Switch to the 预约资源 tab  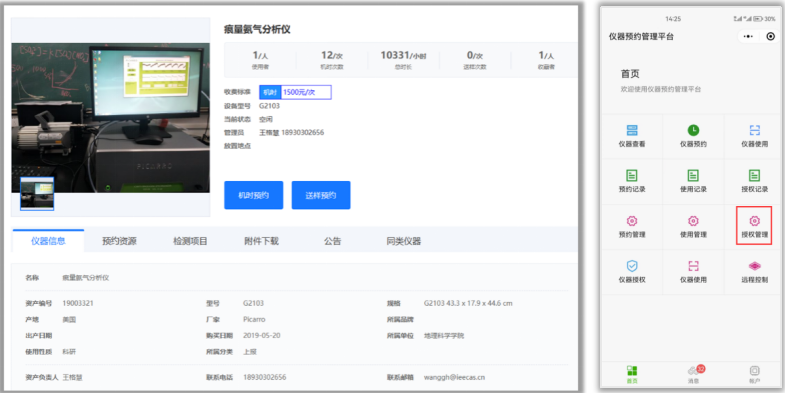tap(119, 241)
